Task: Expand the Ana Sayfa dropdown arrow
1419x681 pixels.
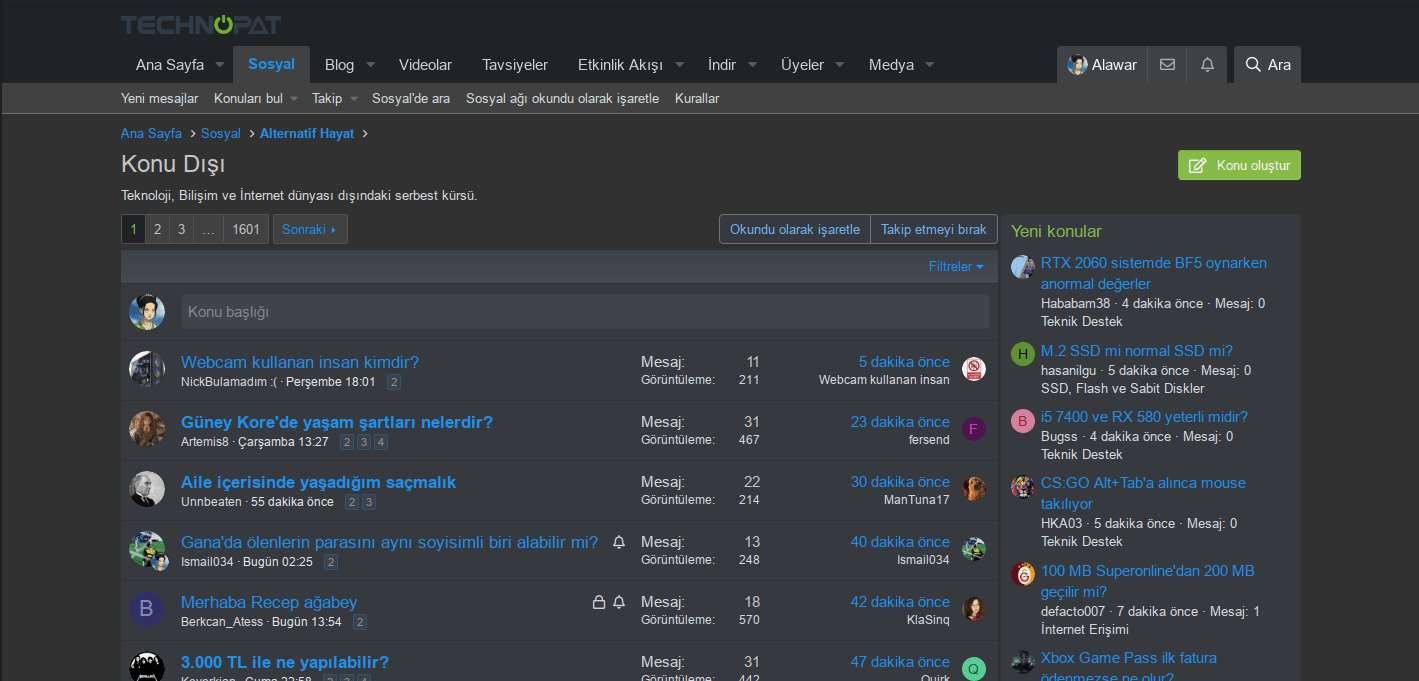Action: pos(220,65)
